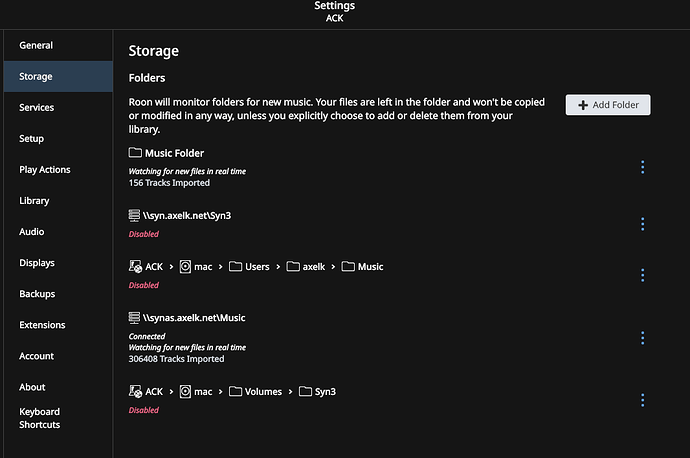Open options menu for Music Folder

[x=642, y=167]
